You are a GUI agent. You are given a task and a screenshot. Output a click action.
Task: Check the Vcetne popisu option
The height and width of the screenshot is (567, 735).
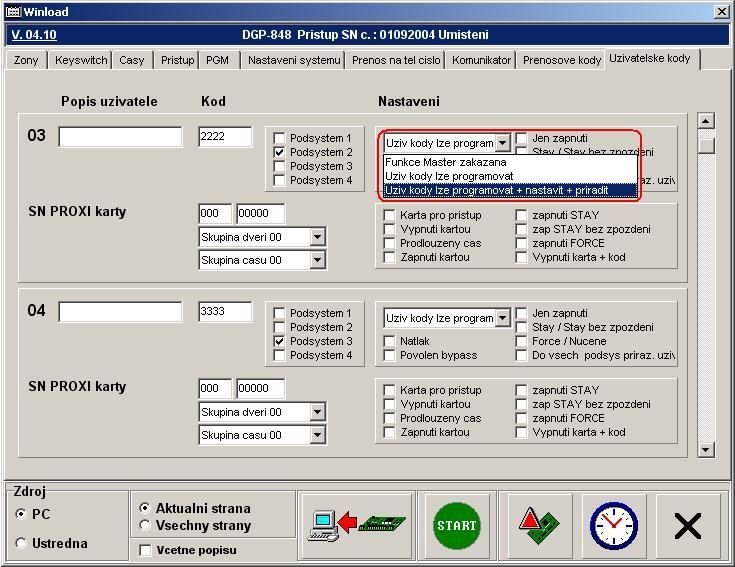[x=146, y=550]
